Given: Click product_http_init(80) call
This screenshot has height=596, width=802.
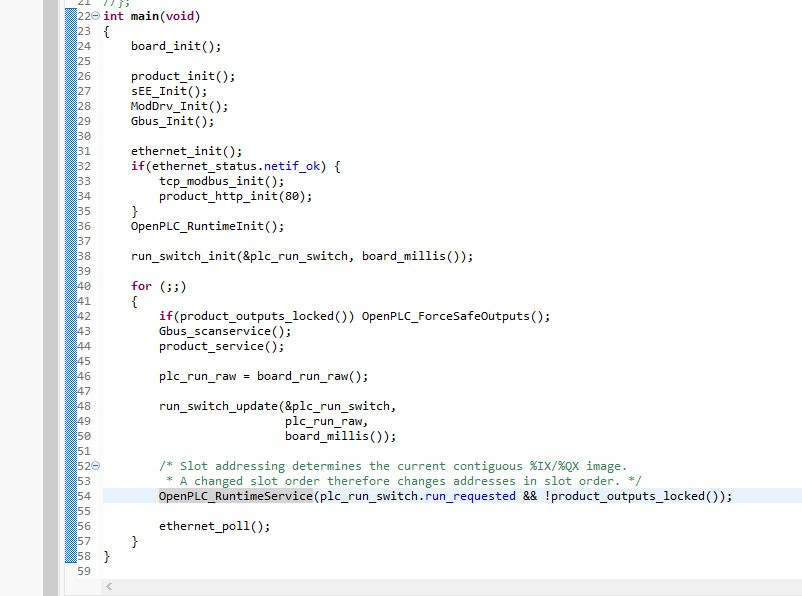Looking at the screenshot, I should 235,196.
